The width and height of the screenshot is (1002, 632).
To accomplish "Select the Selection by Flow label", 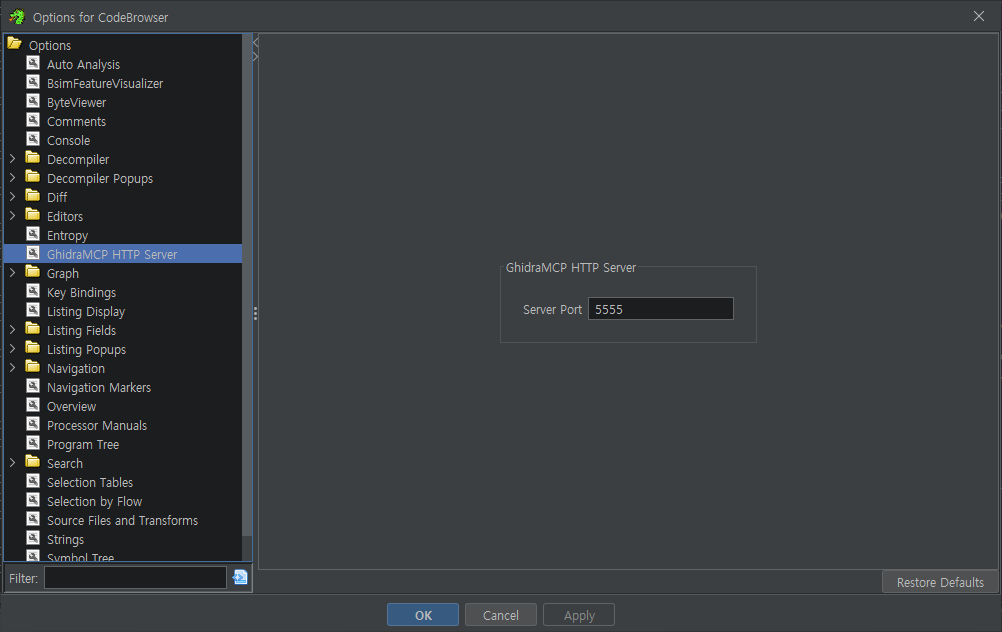I will 94,502.
